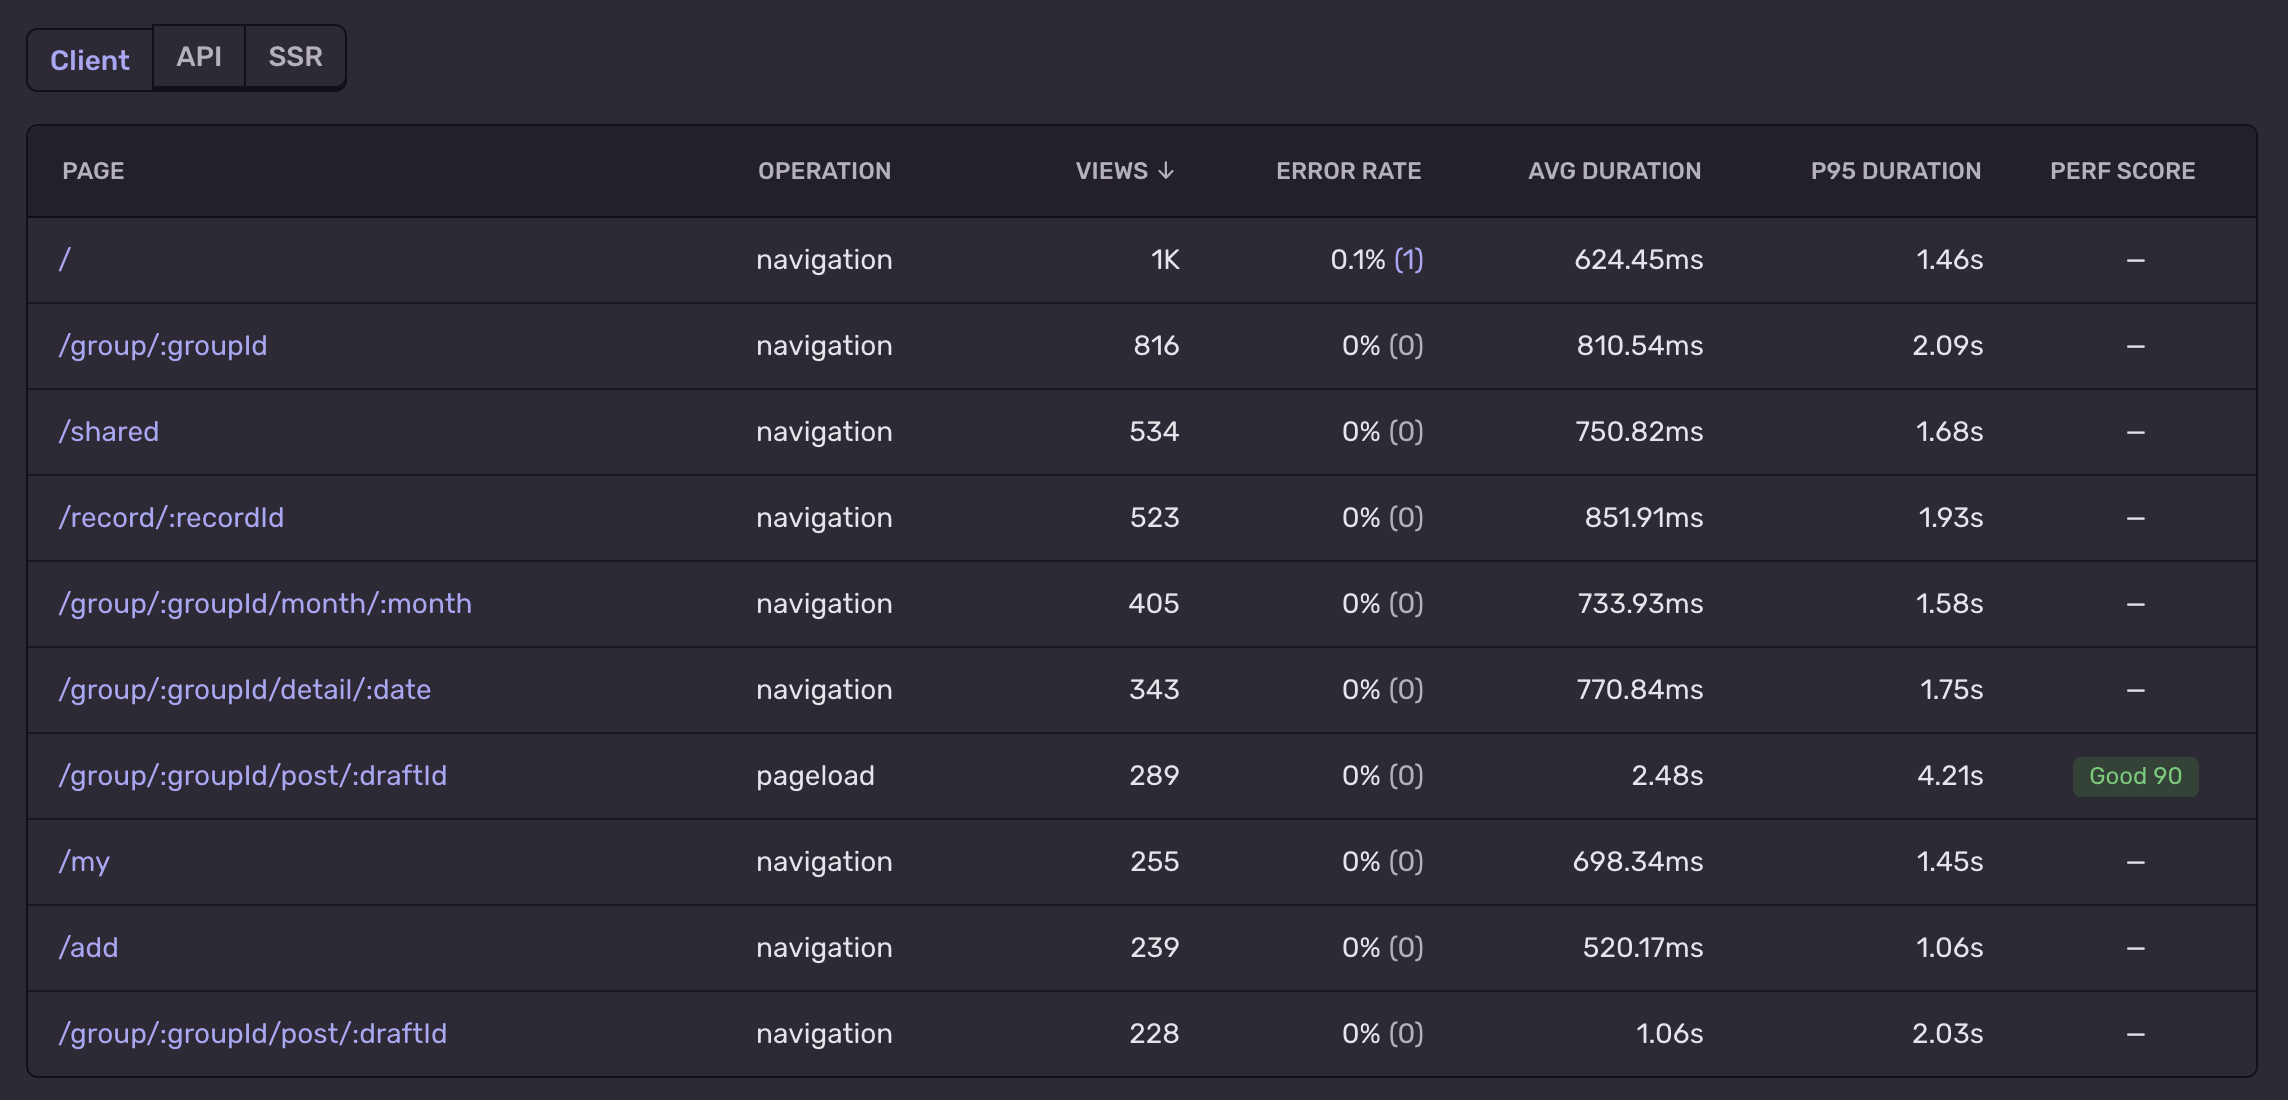Sort by Operation column header

point(823,171)
